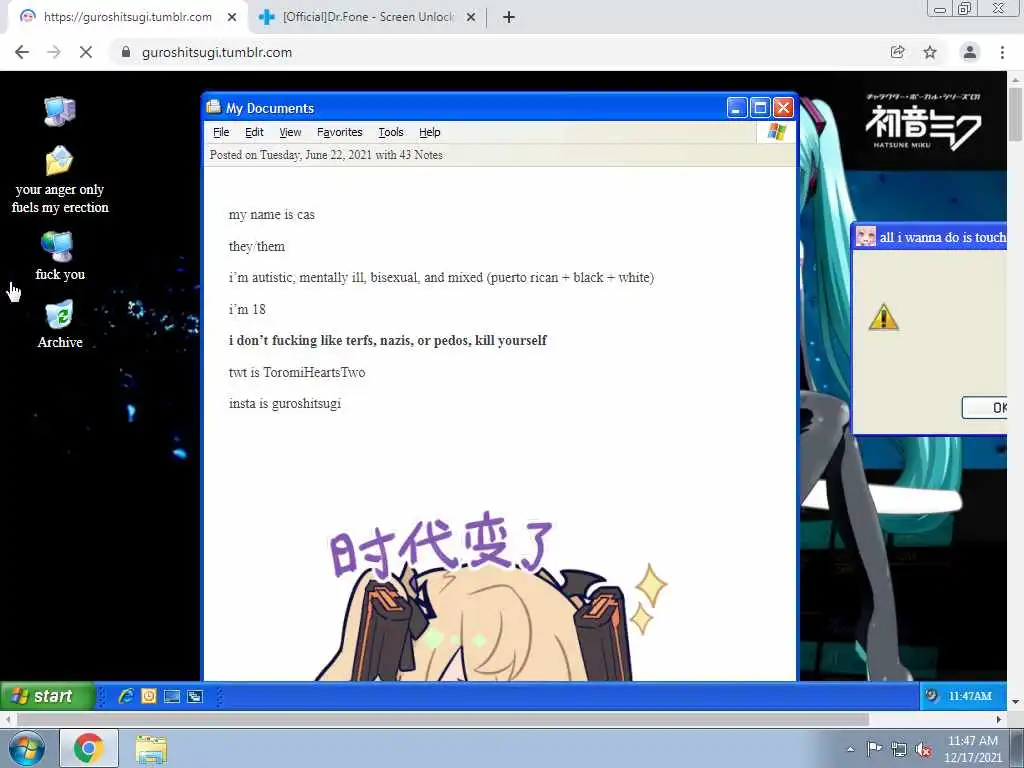Click the fourth quick launch window icon
Image resolution: width=1024 pixels, height=768 pixels.
click(x=195, y=696)
